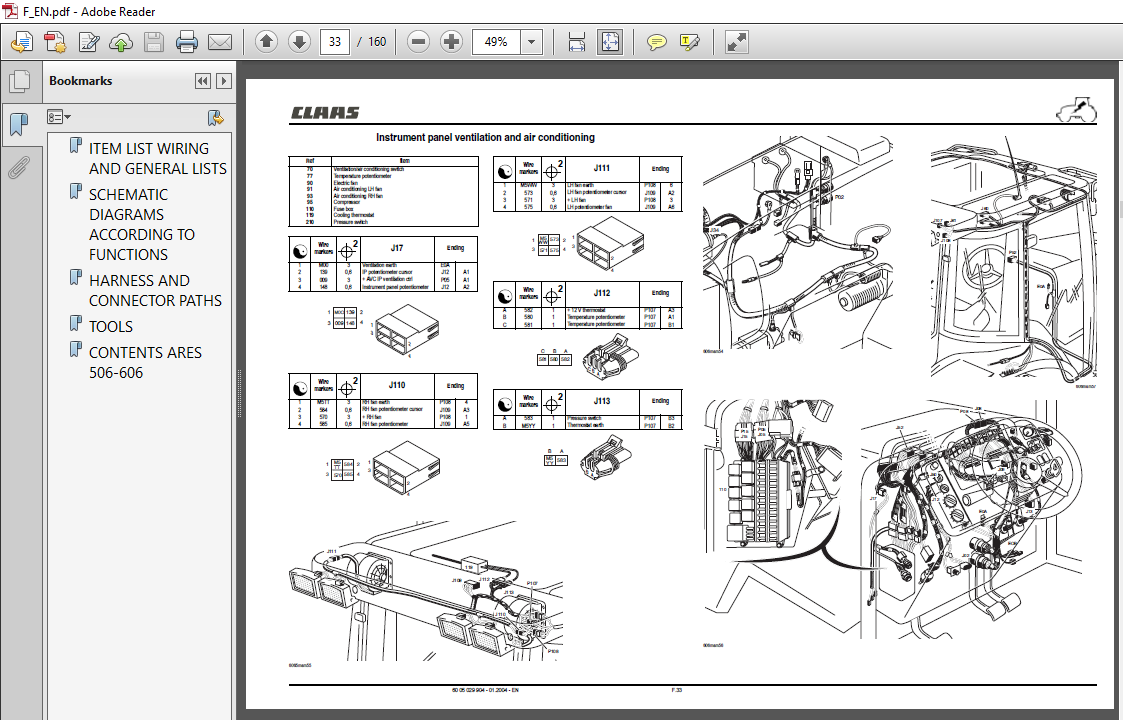Click the CLAAS logo on the page

coord(325,112)
